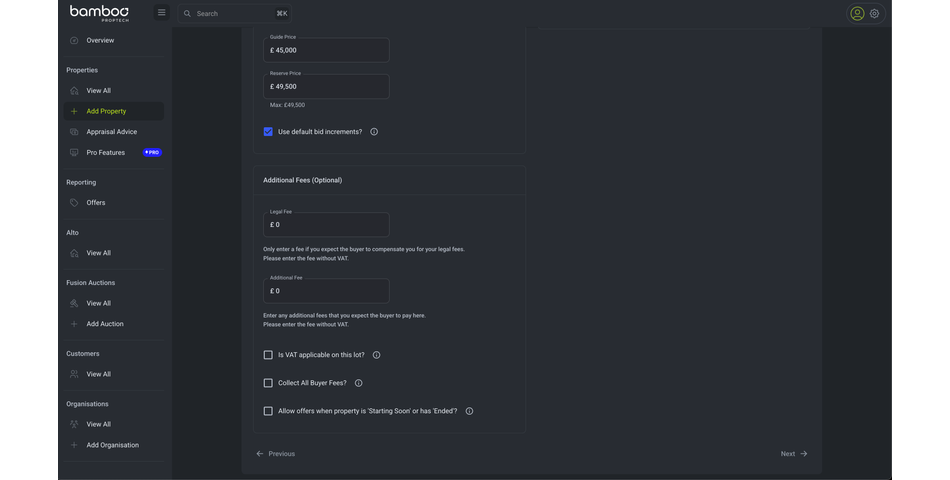Uncheck Use default bid increments checkbox

pyautogui.click(x=268, y=132)
